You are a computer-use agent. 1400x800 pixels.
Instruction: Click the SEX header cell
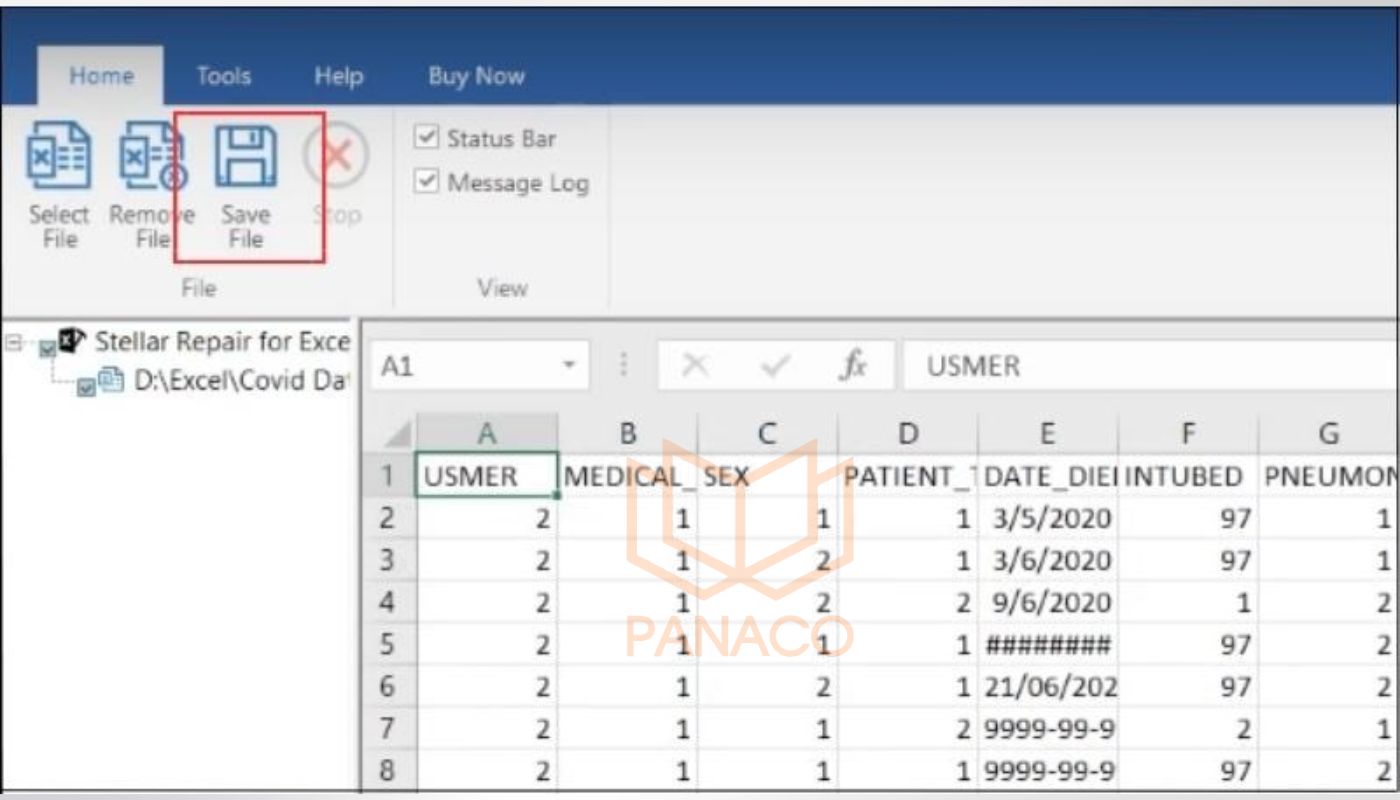coord(768,476)
